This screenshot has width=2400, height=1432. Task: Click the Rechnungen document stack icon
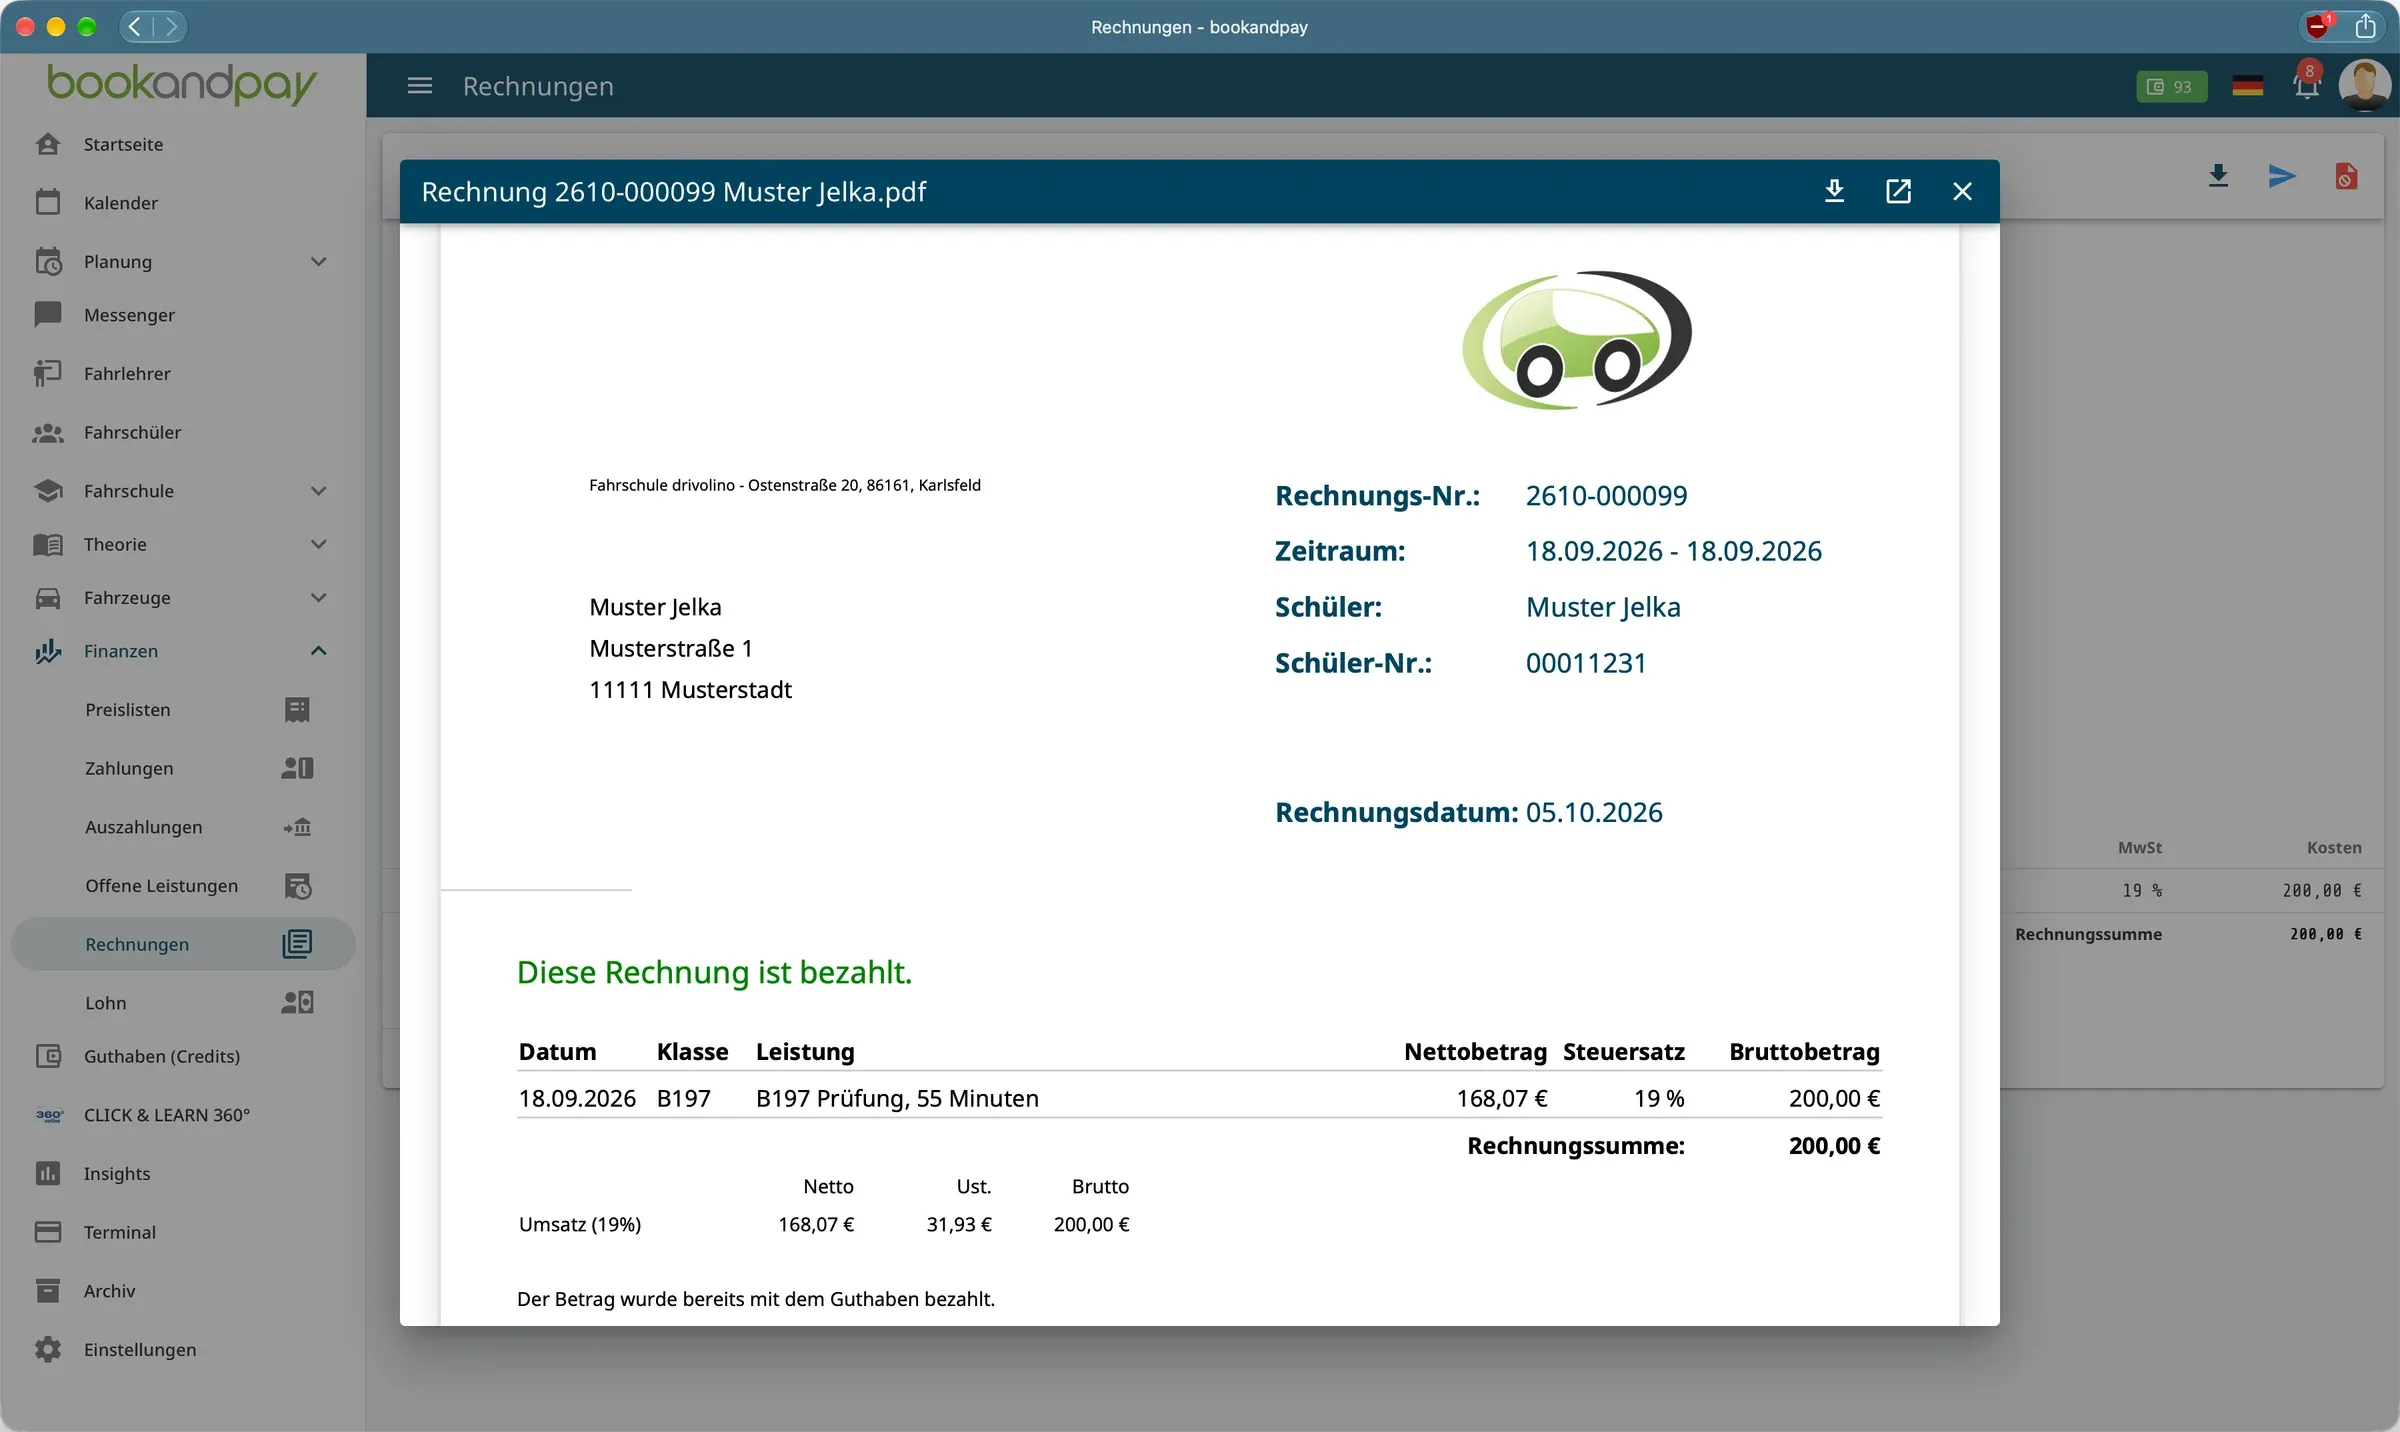(x=297, y=944)
